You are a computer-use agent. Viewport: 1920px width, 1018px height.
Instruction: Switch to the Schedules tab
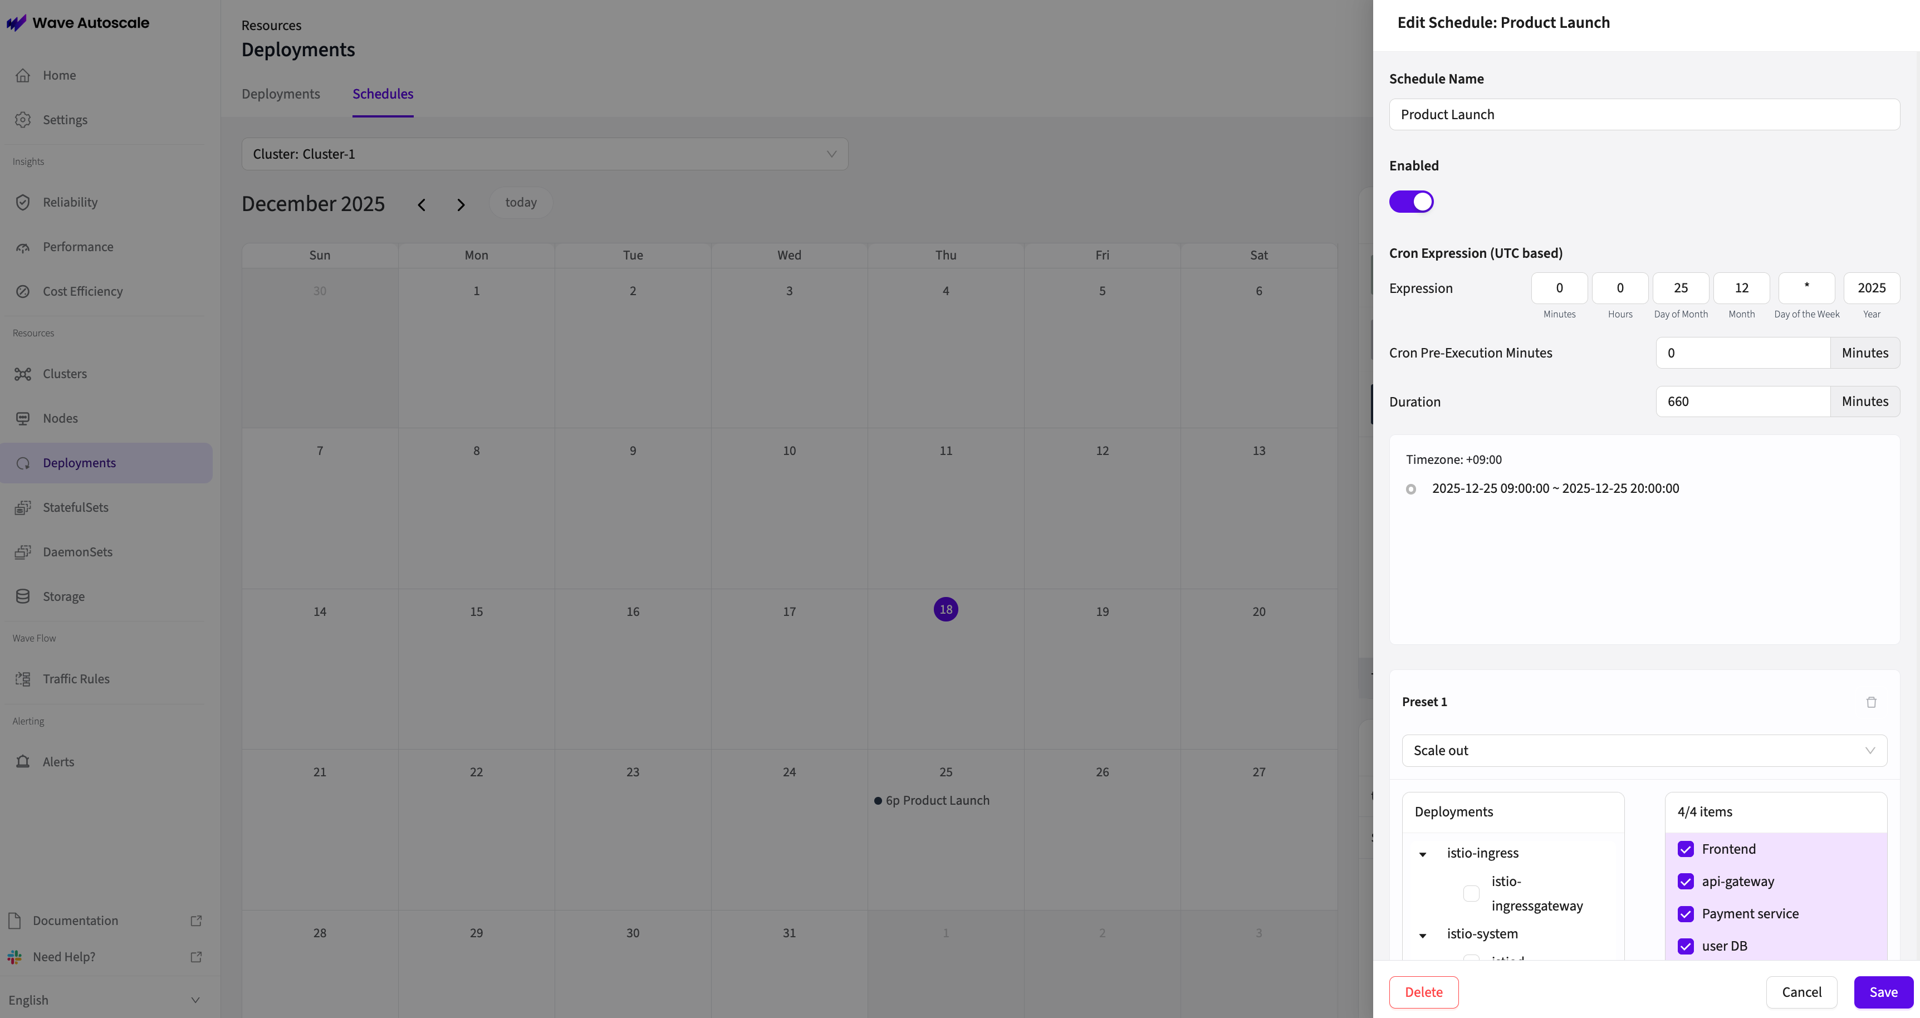[383, 94]
